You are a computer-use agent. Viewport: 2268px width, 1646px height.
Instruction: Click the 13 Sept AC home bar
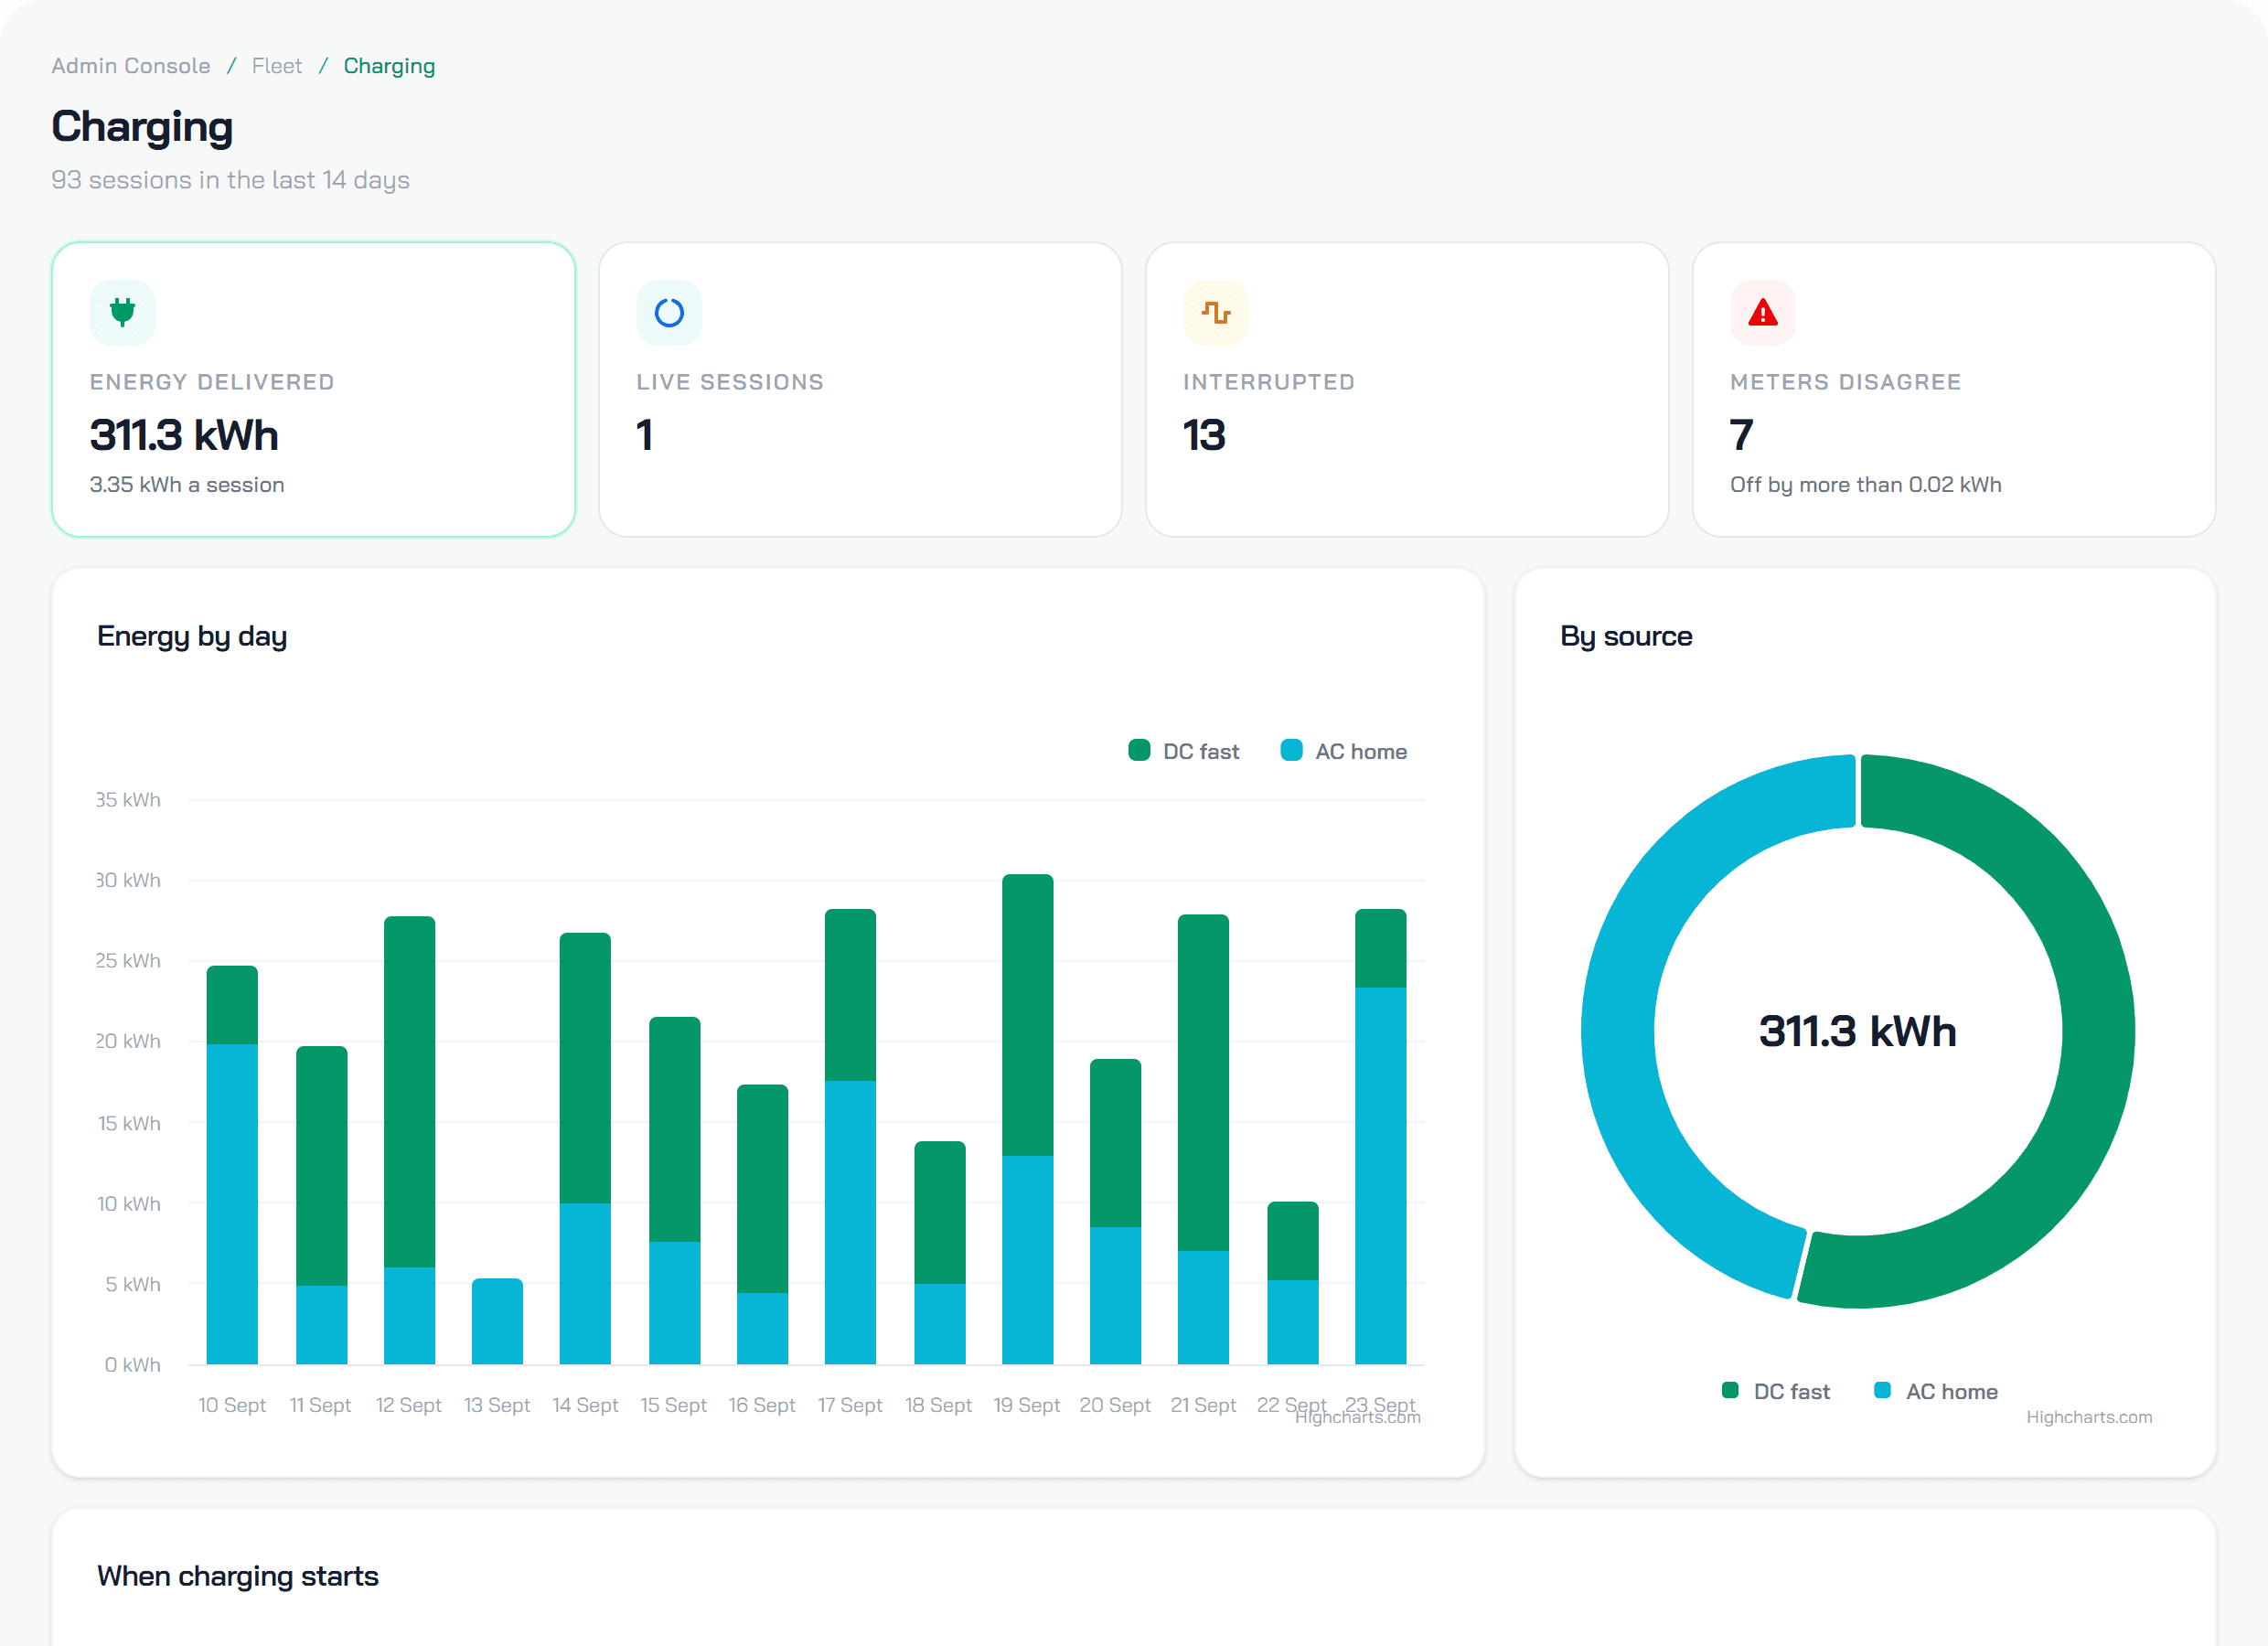(497, 1321)
